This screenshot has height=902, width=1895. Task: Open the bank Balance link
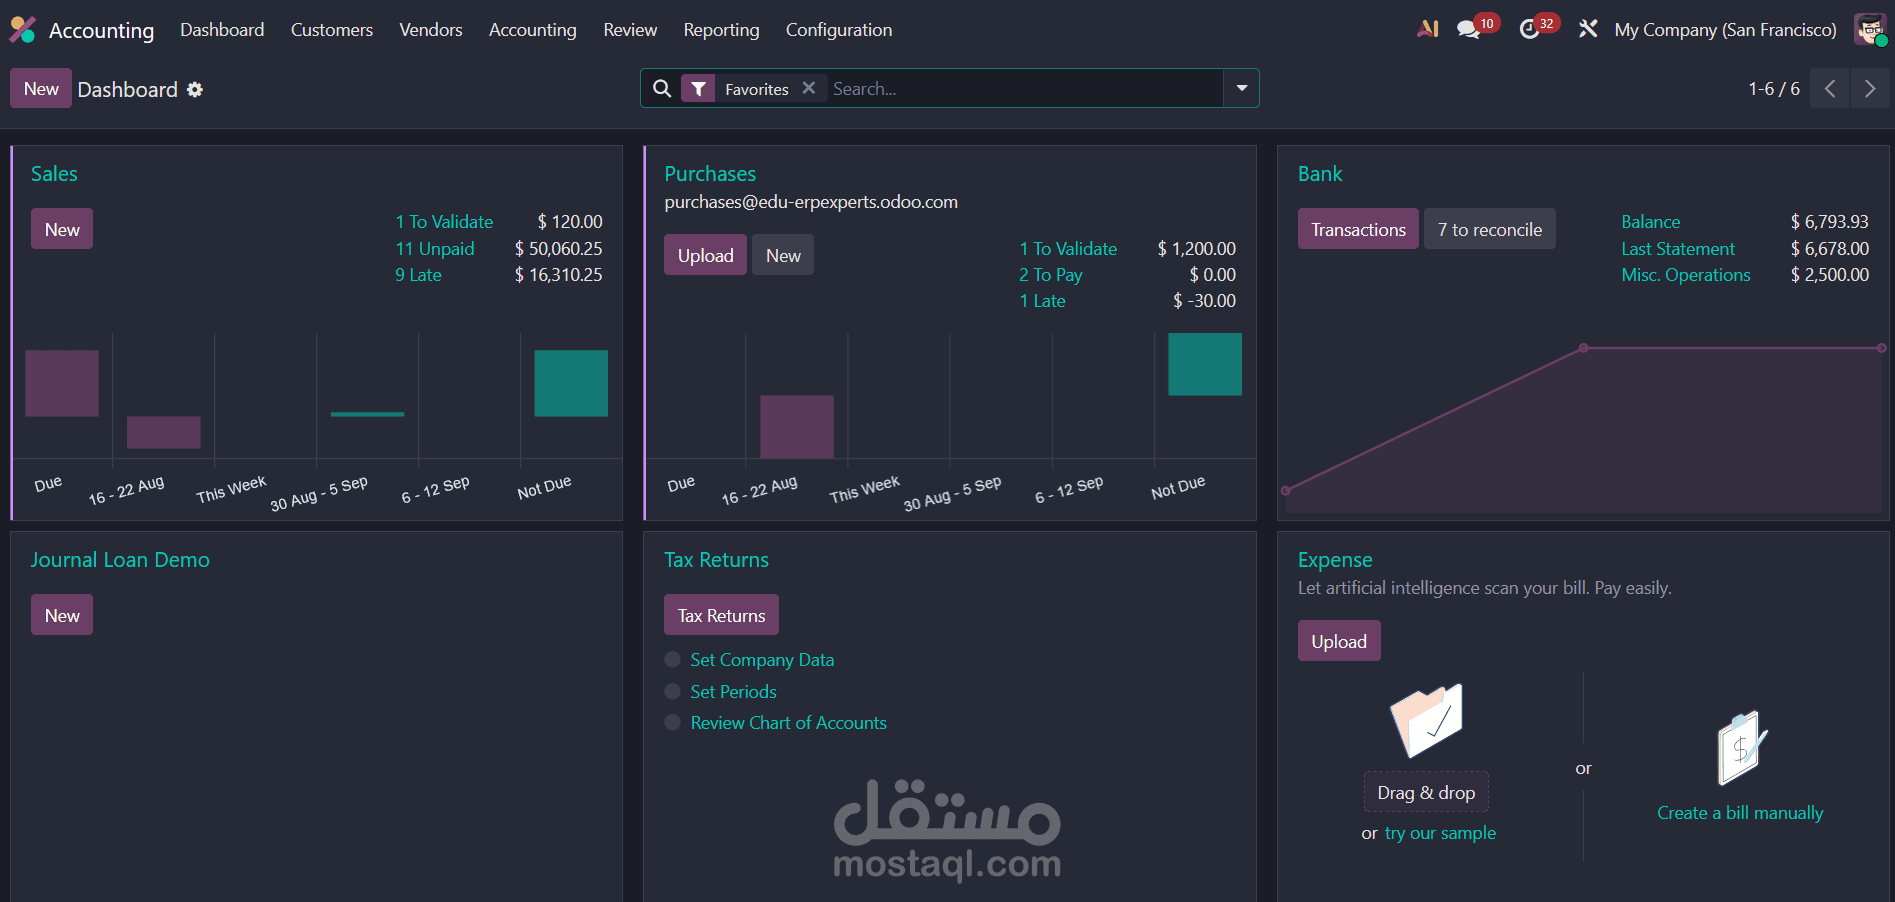(1650, 222)
